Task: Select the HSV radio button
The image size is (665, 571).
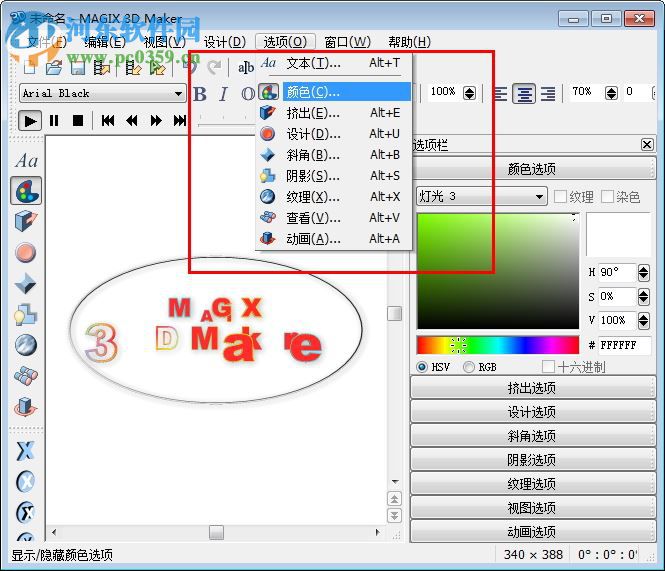Action: pos(422,367)
